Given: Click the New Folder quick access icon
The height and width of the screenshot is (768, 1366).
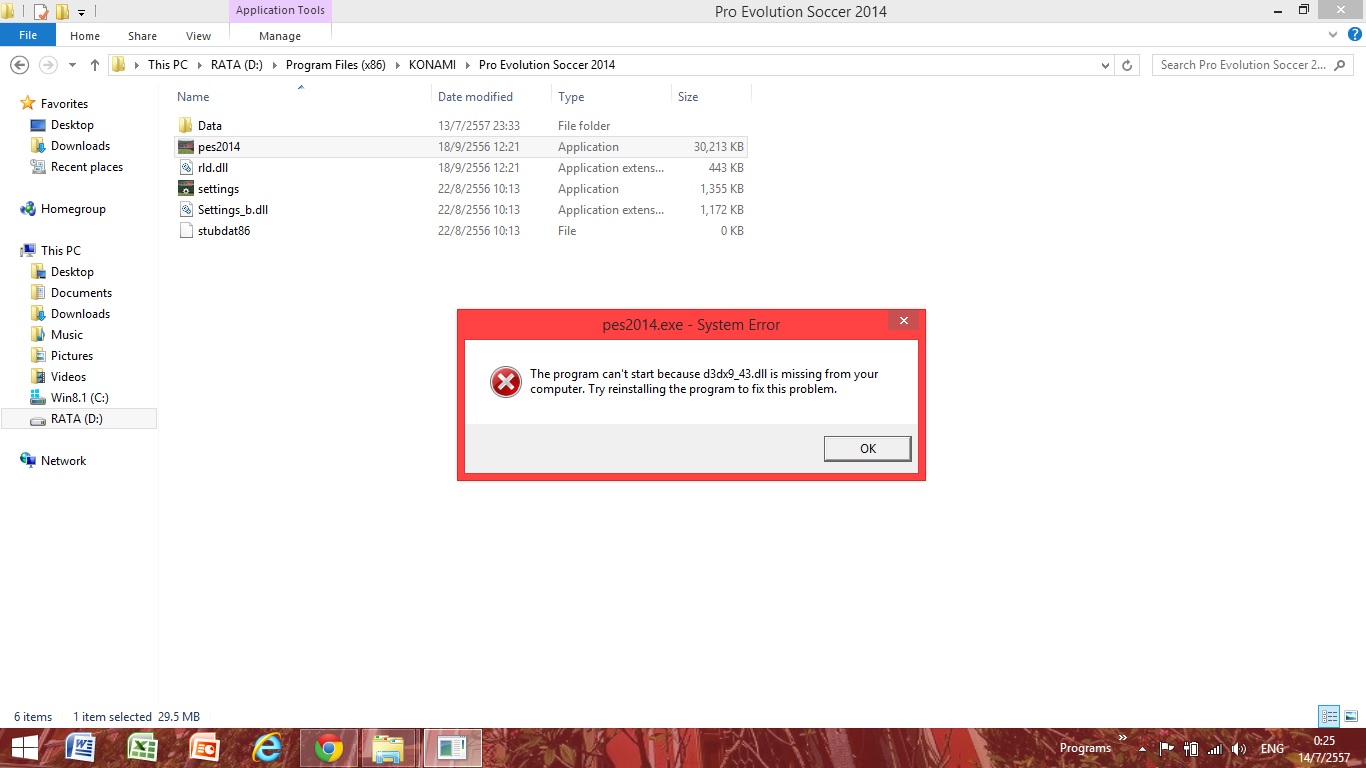Looking at the screenshot, I should (62, 12).
